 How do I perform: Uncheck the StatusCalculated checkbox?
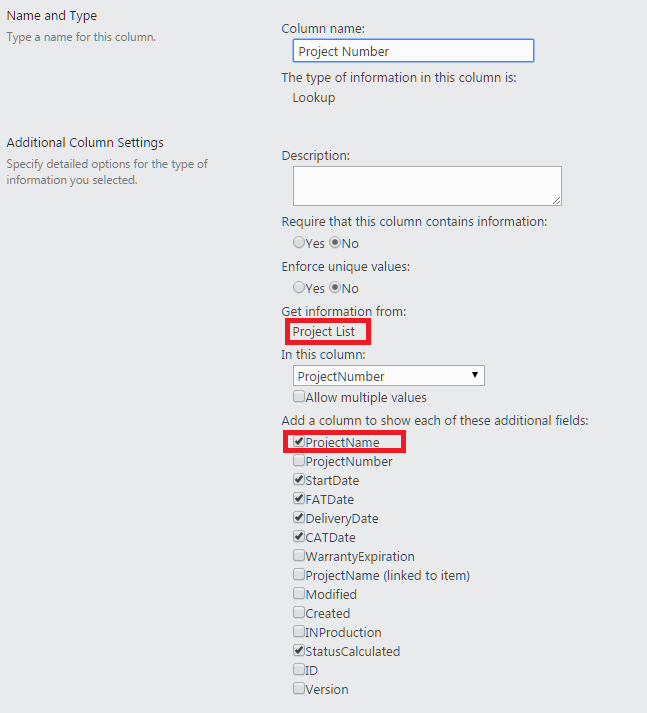299,651
